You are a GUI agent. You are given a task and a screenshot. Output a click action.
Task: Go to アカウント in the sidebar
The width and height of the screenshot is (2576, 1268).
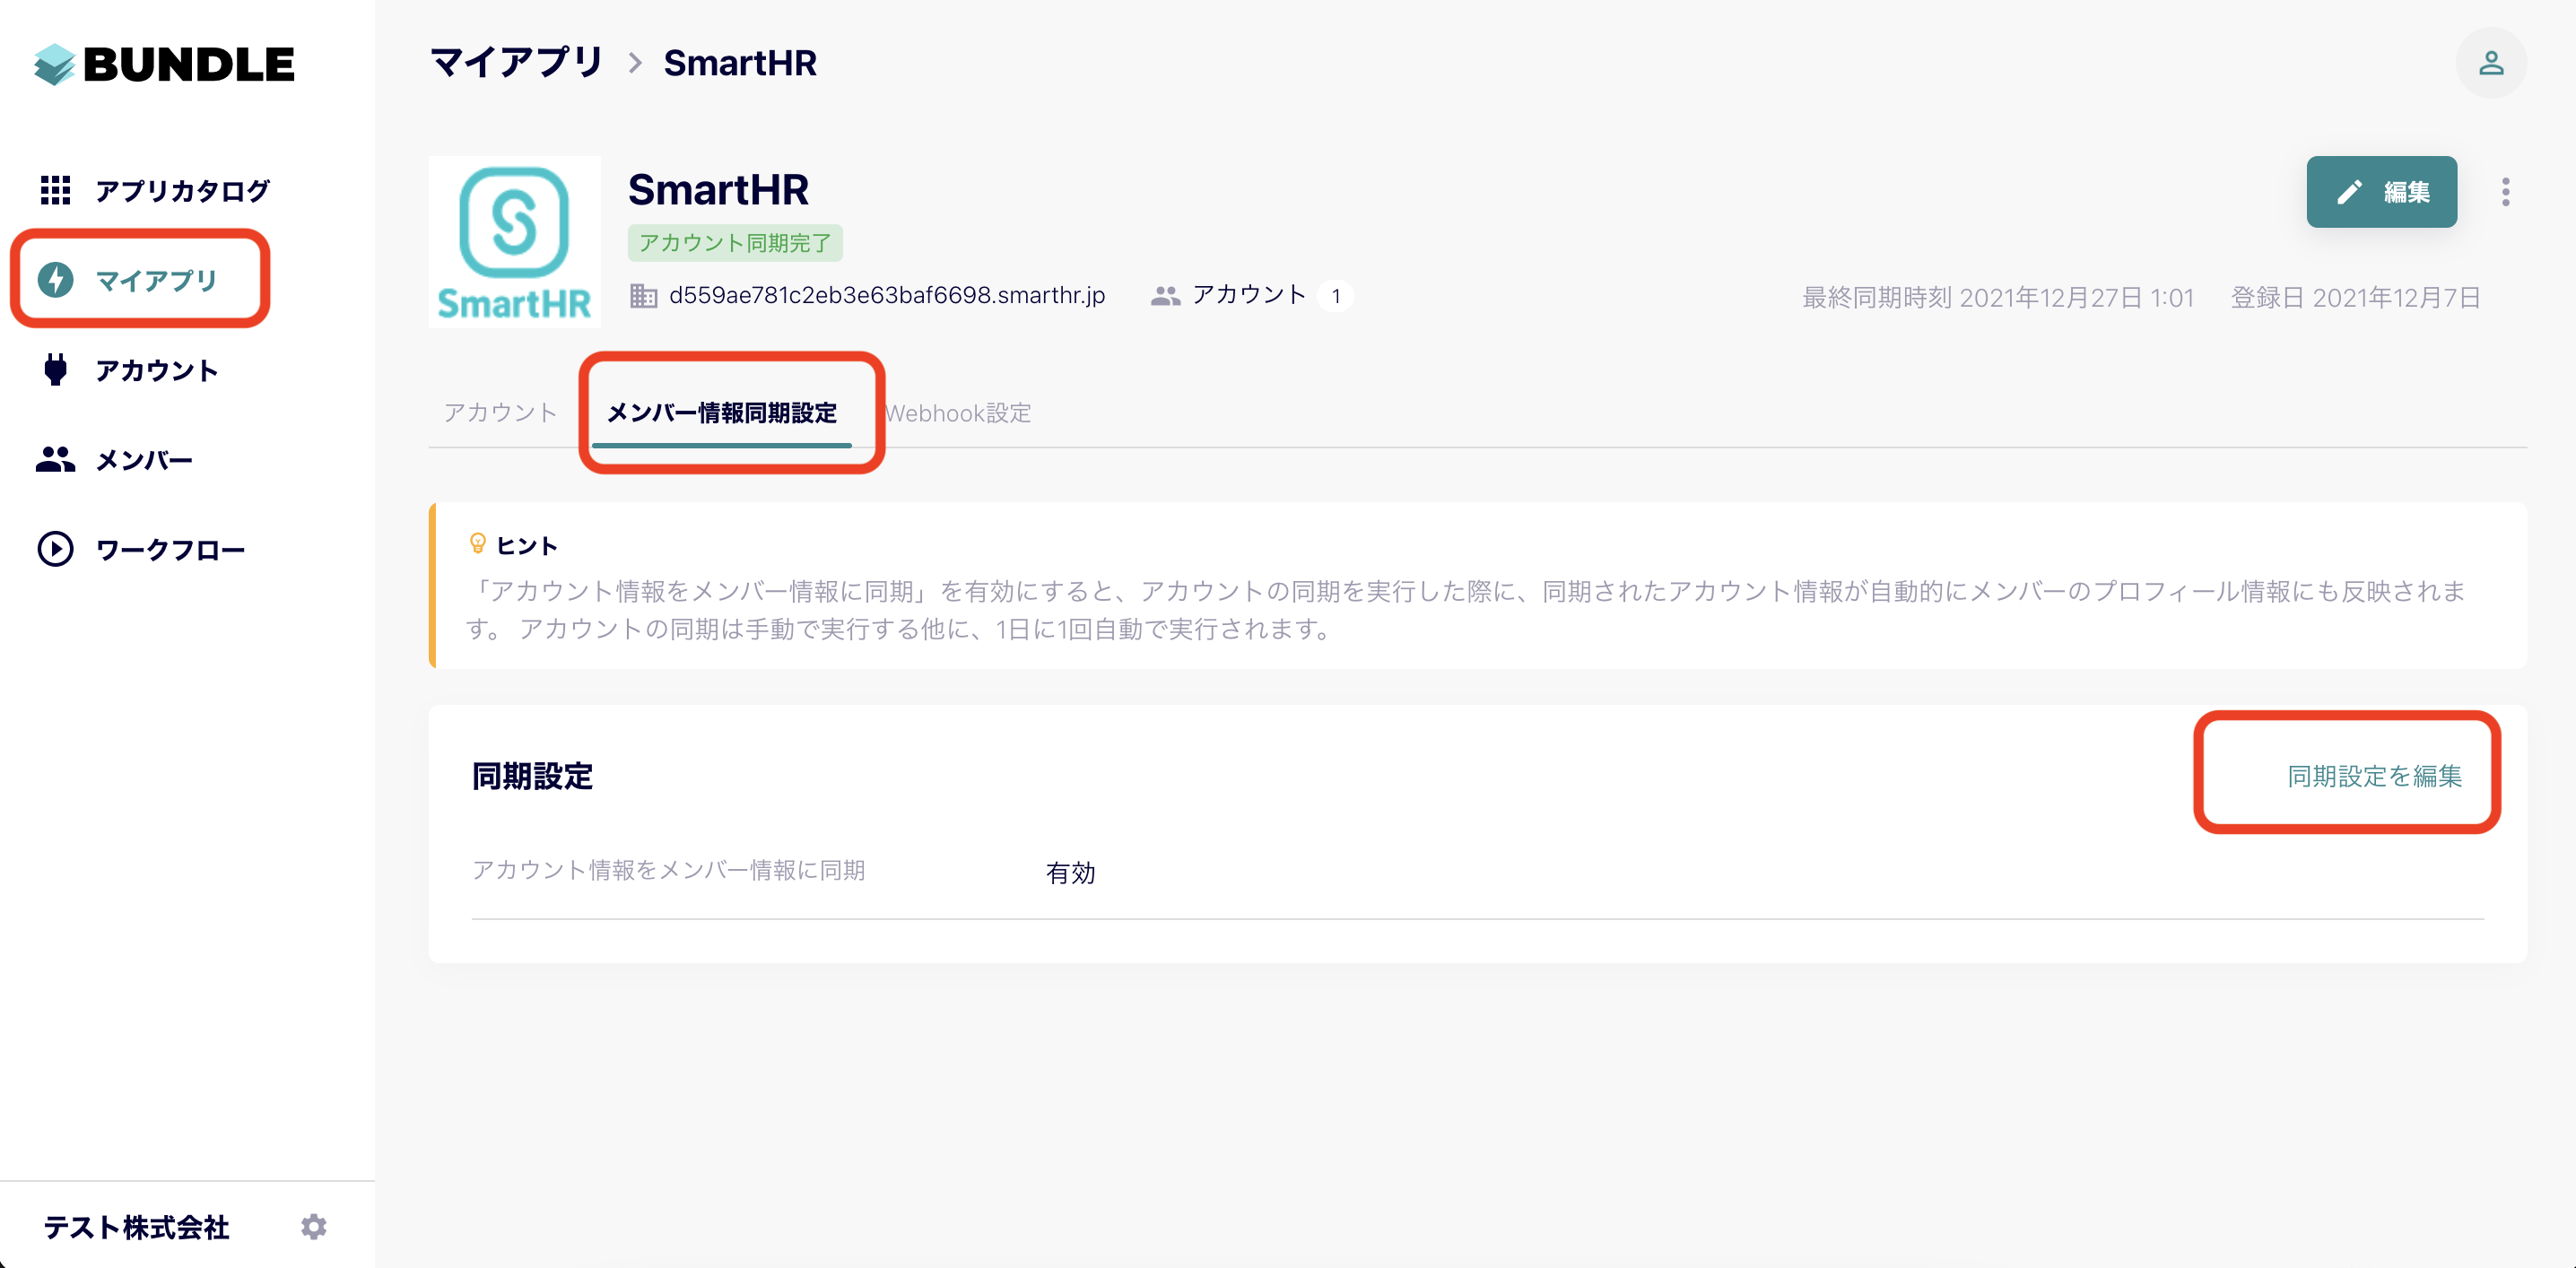[x=157, y=370]
